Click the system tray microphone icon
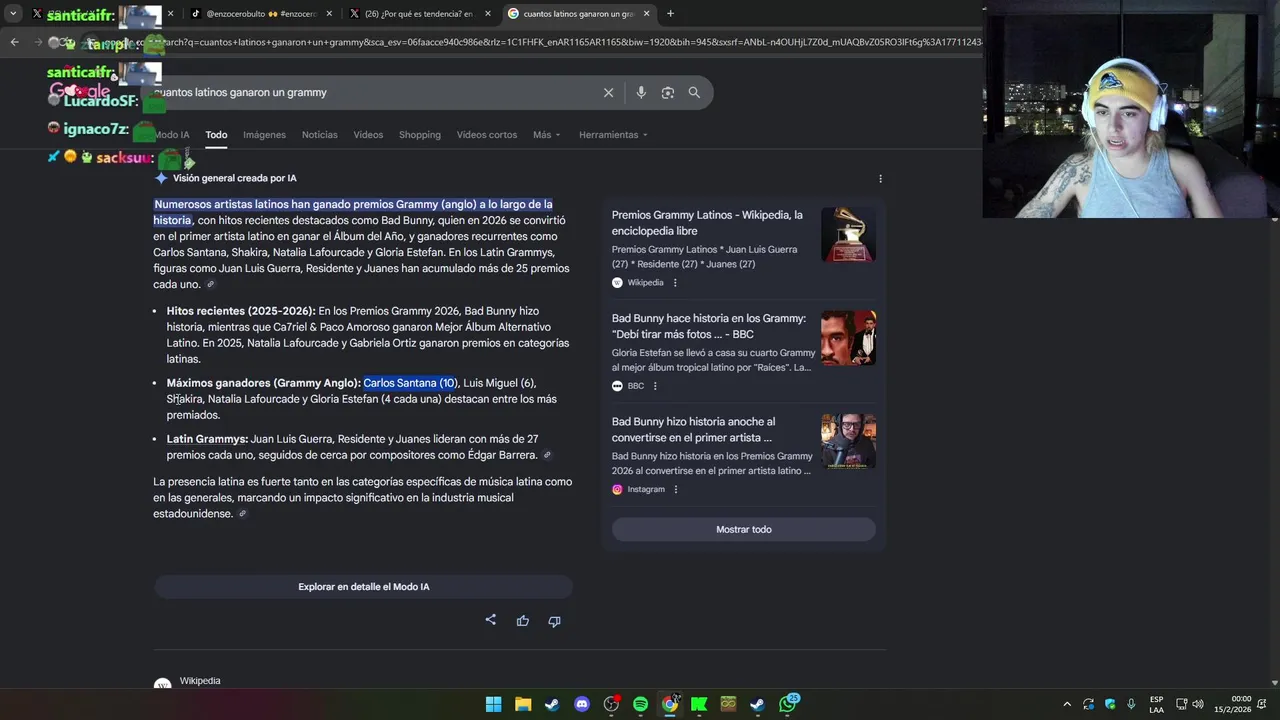 point(1131,704)
